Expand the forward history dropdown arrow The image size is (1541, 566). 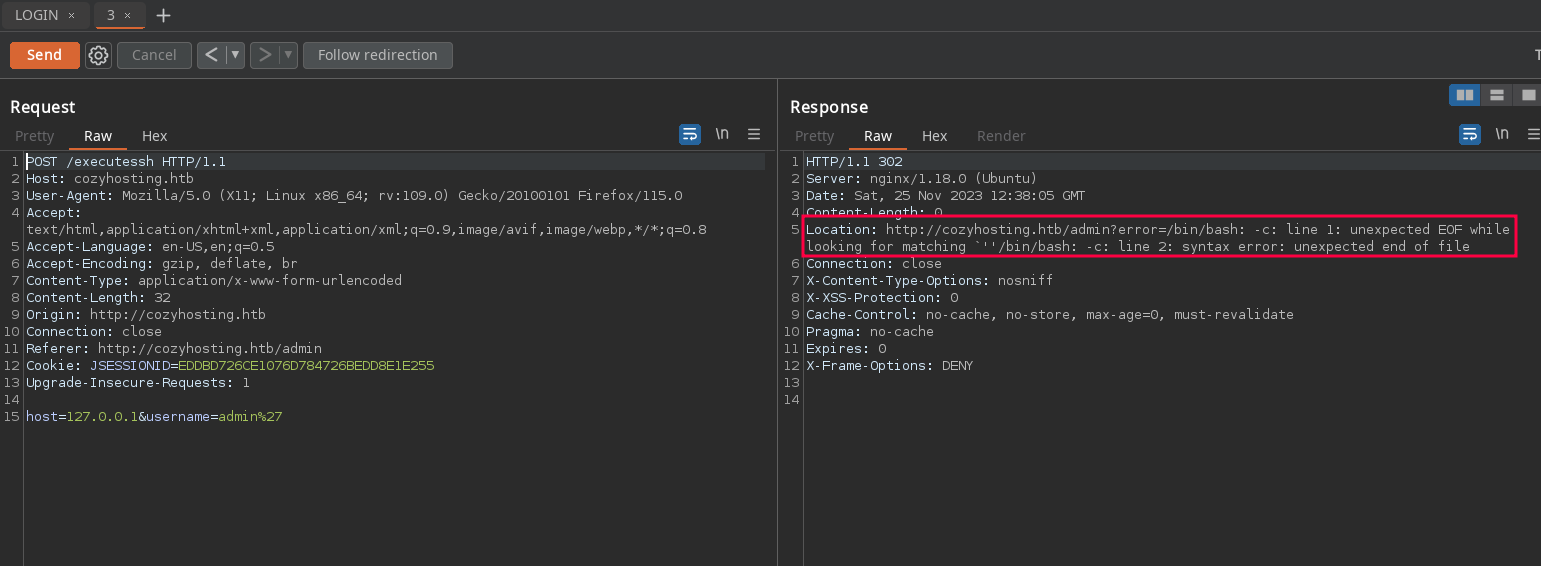pyautogui.click(x=288, y=55)
